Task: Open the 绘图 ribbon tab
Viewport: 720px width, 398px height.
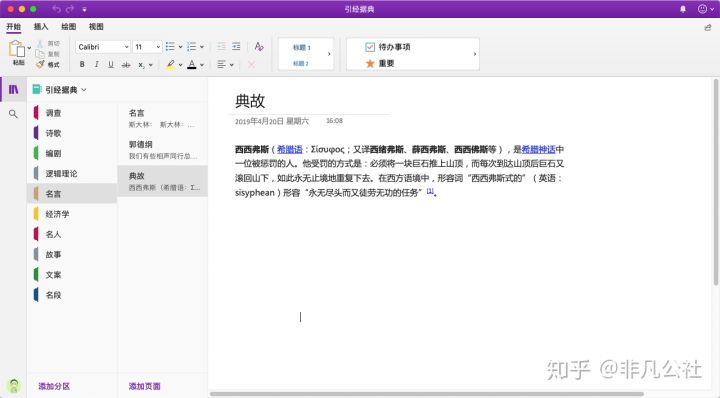Action: tap(68, 27)
